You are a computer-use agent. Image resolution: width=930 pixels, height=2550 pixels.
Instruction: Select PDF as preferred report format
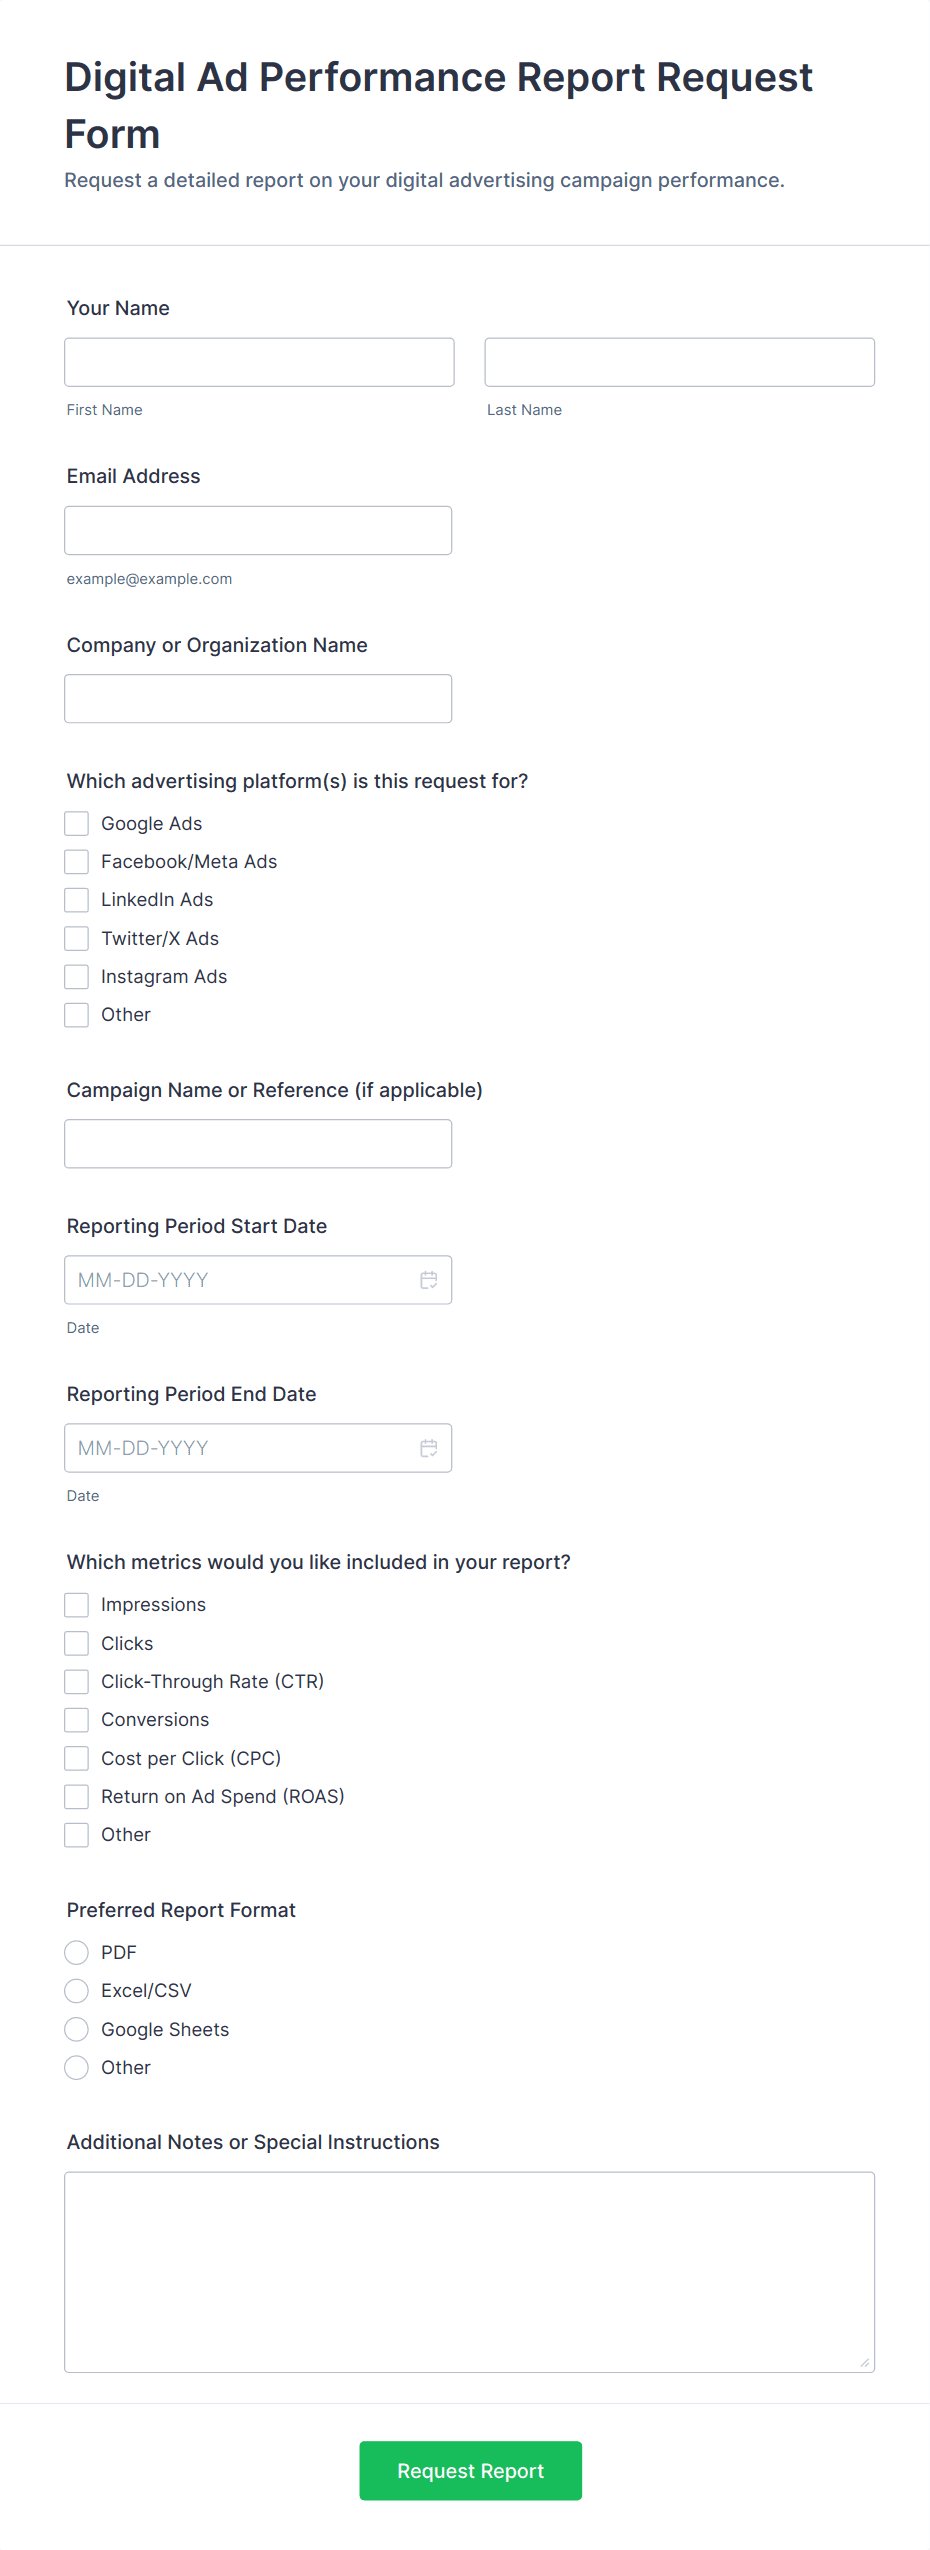[x=76, y=1952]
